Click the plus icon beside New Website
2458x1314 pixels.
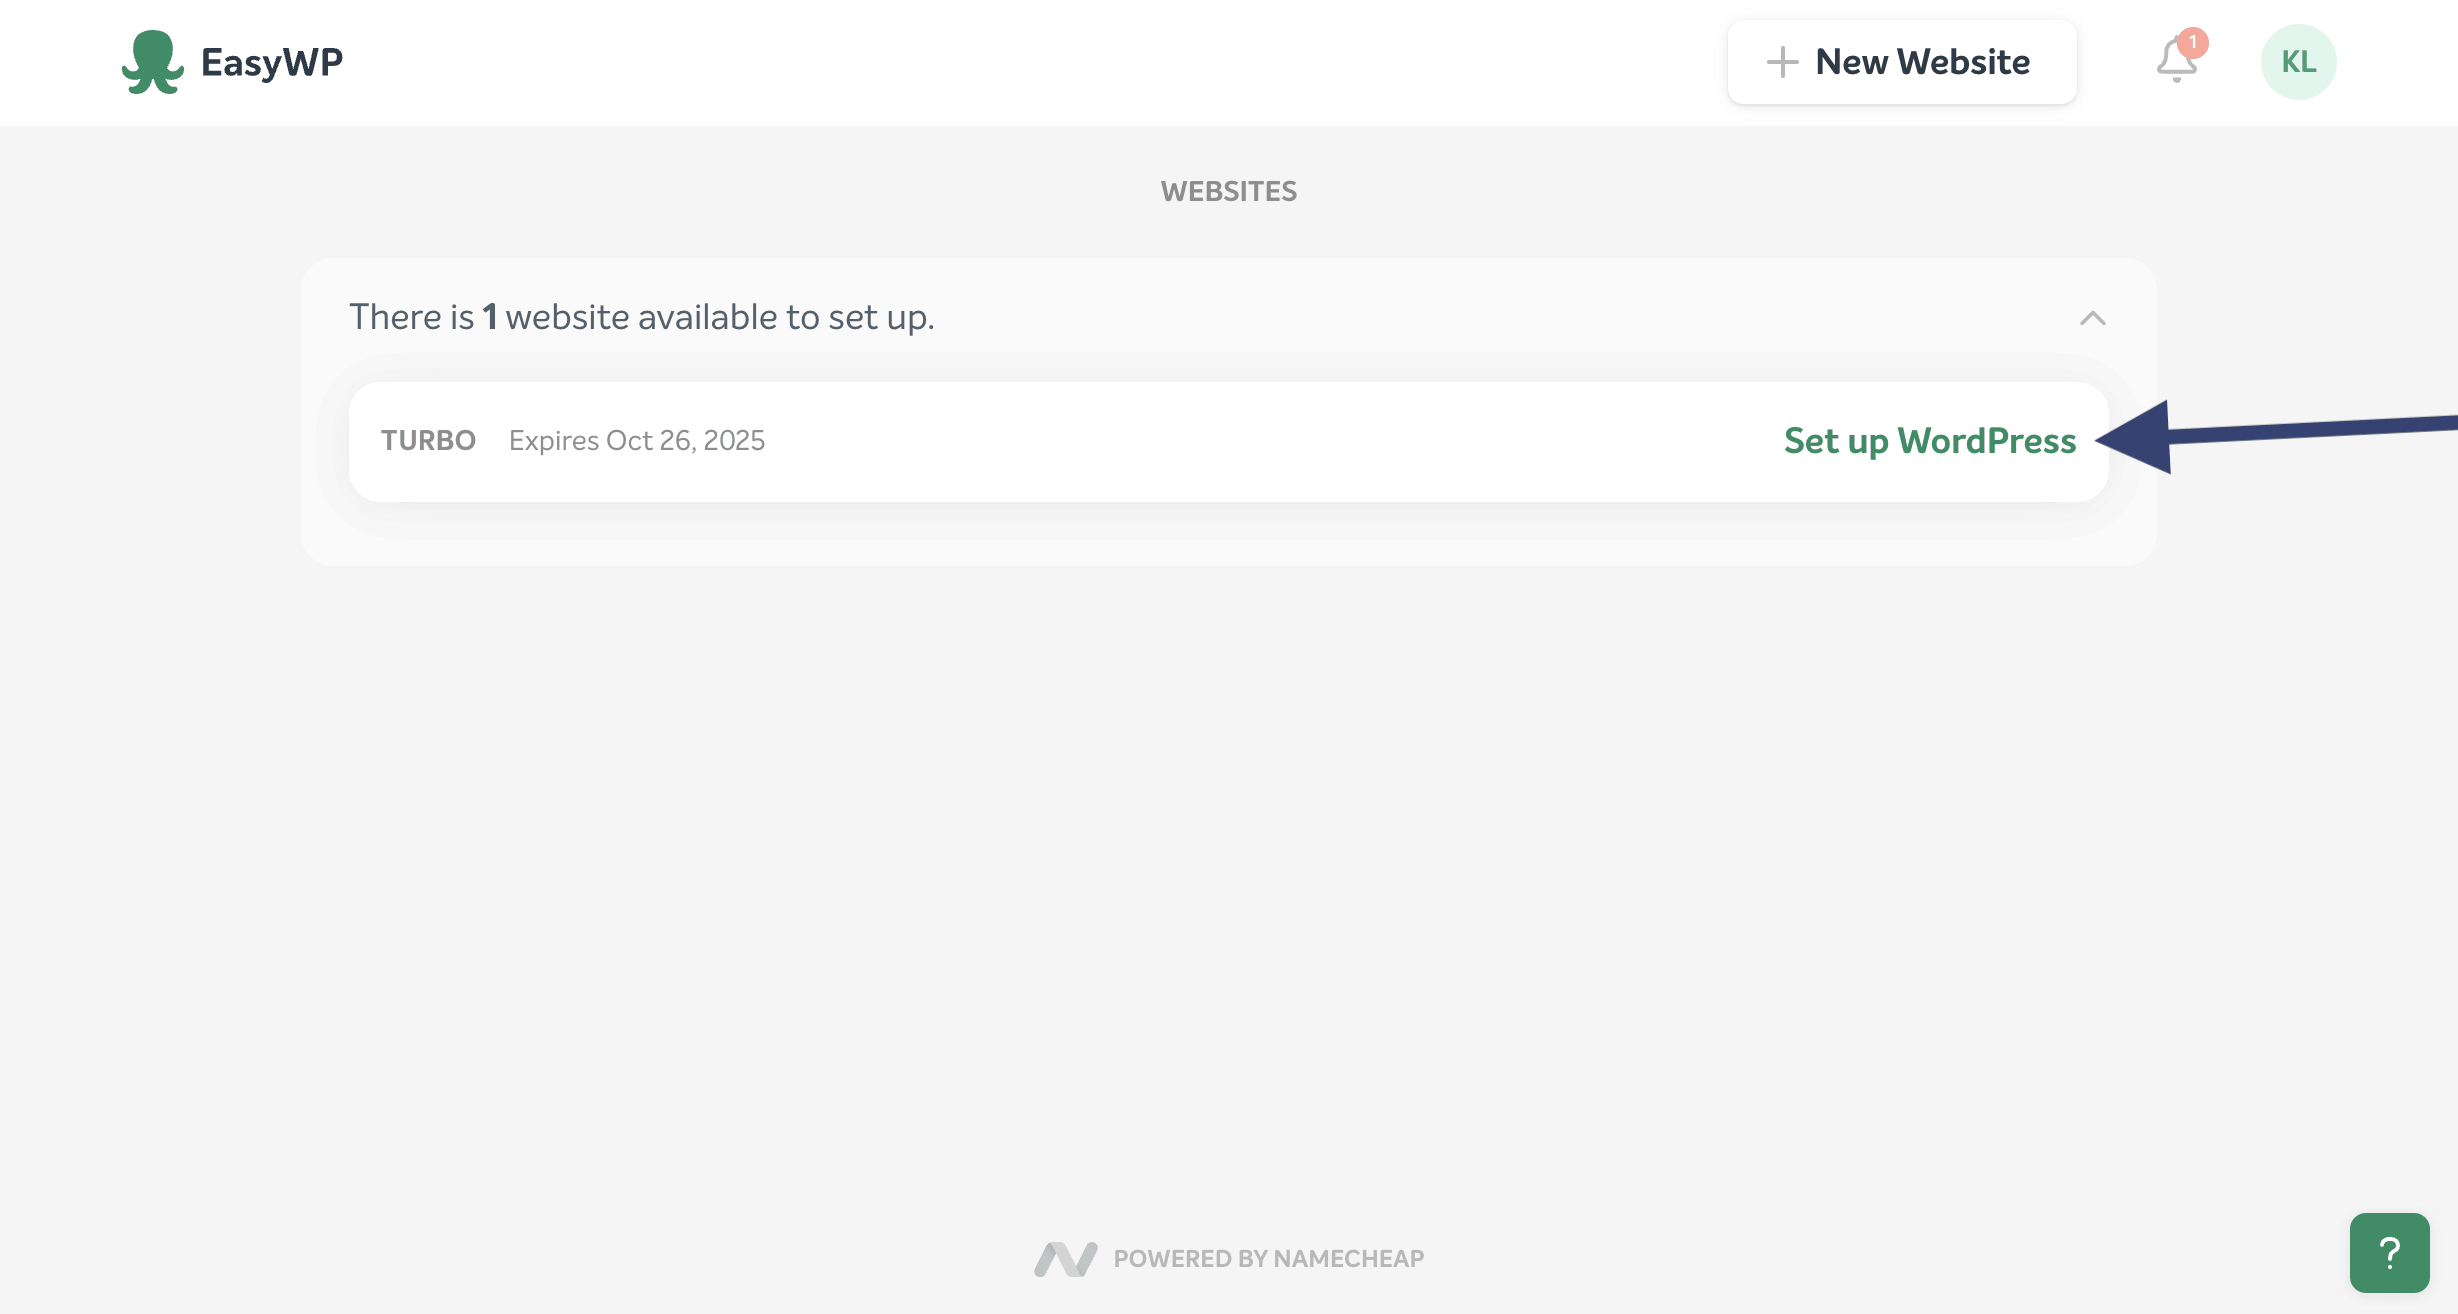pyautogui.click(x=1782, y=62)
